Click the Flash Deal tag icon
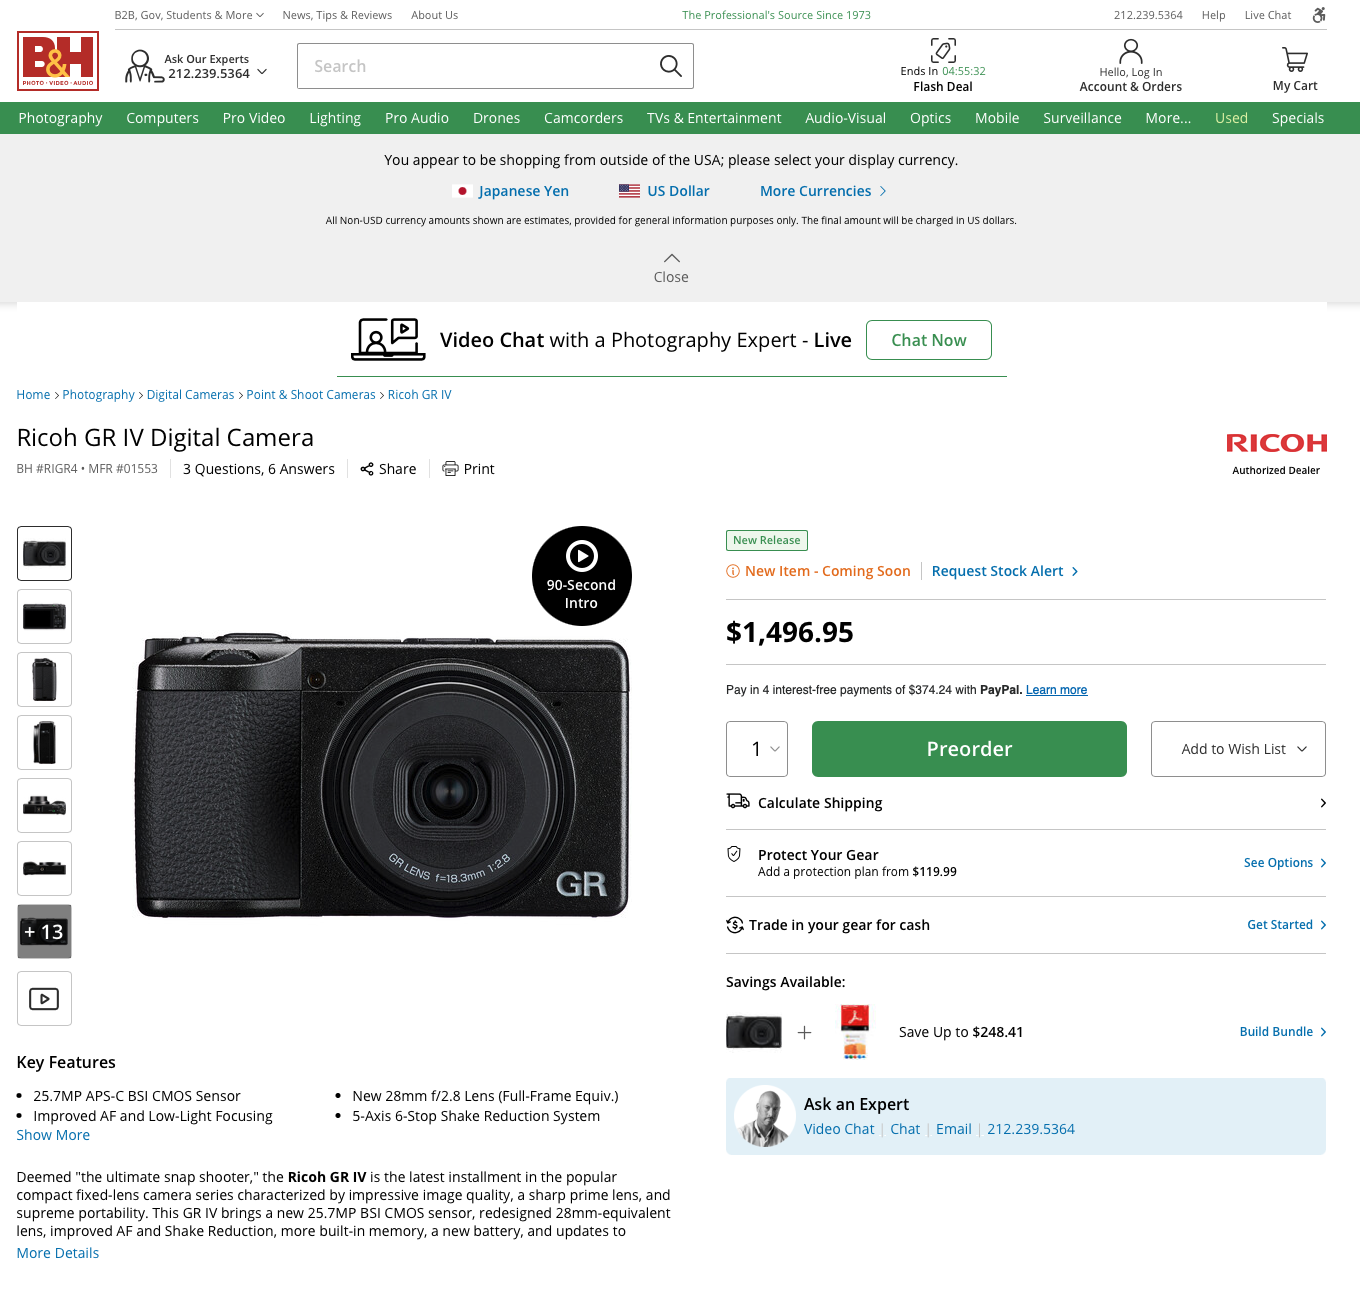Screen dimensions: 1360x1301 (942, 51)
